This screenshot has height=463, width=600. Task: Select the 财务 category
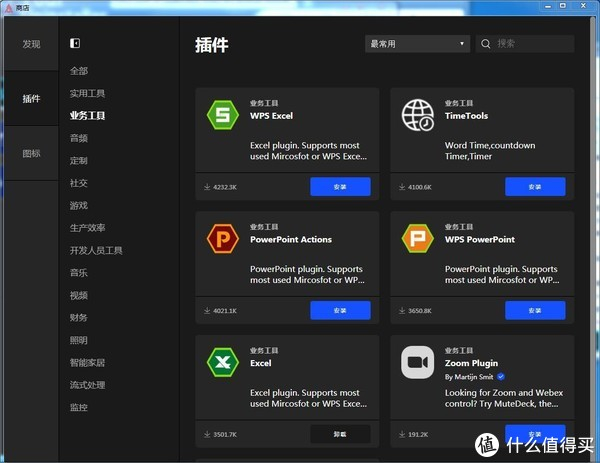click(x=79, y=318)
